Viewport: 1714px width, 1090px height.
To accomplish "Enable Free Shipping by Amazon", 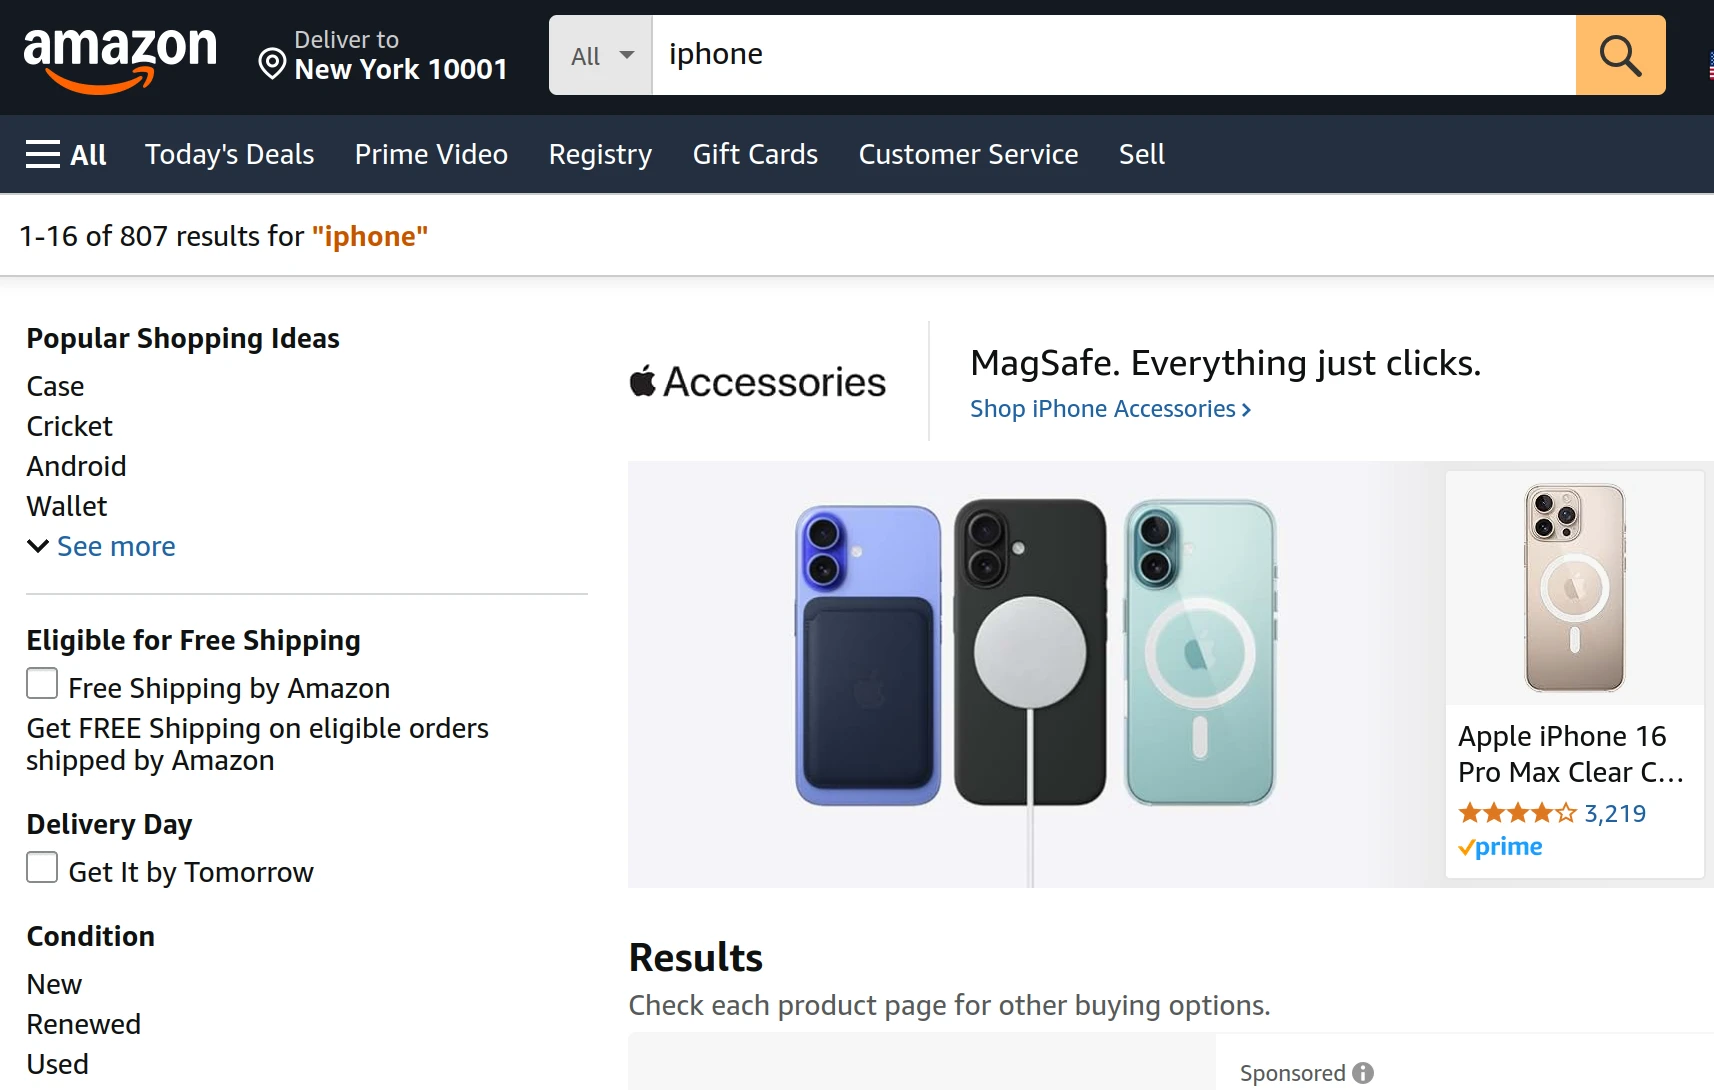I will pyautogui.click(x=41, y=682).
